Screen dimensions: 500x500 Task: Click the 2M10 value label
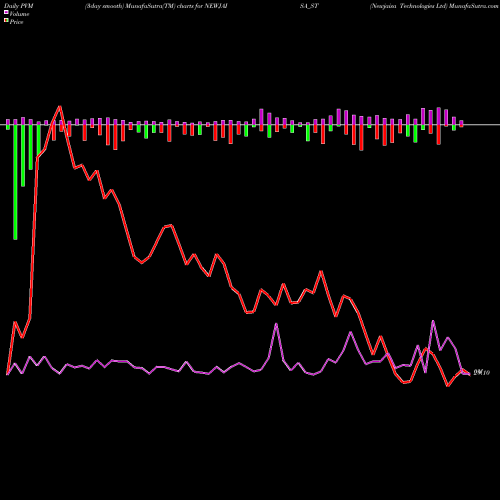[x=482, y=373]
